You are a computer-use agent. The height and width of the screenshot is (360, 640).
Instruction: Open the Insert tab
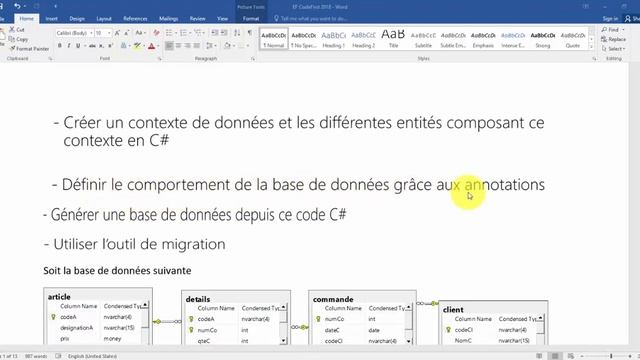(x=51, y=18)
